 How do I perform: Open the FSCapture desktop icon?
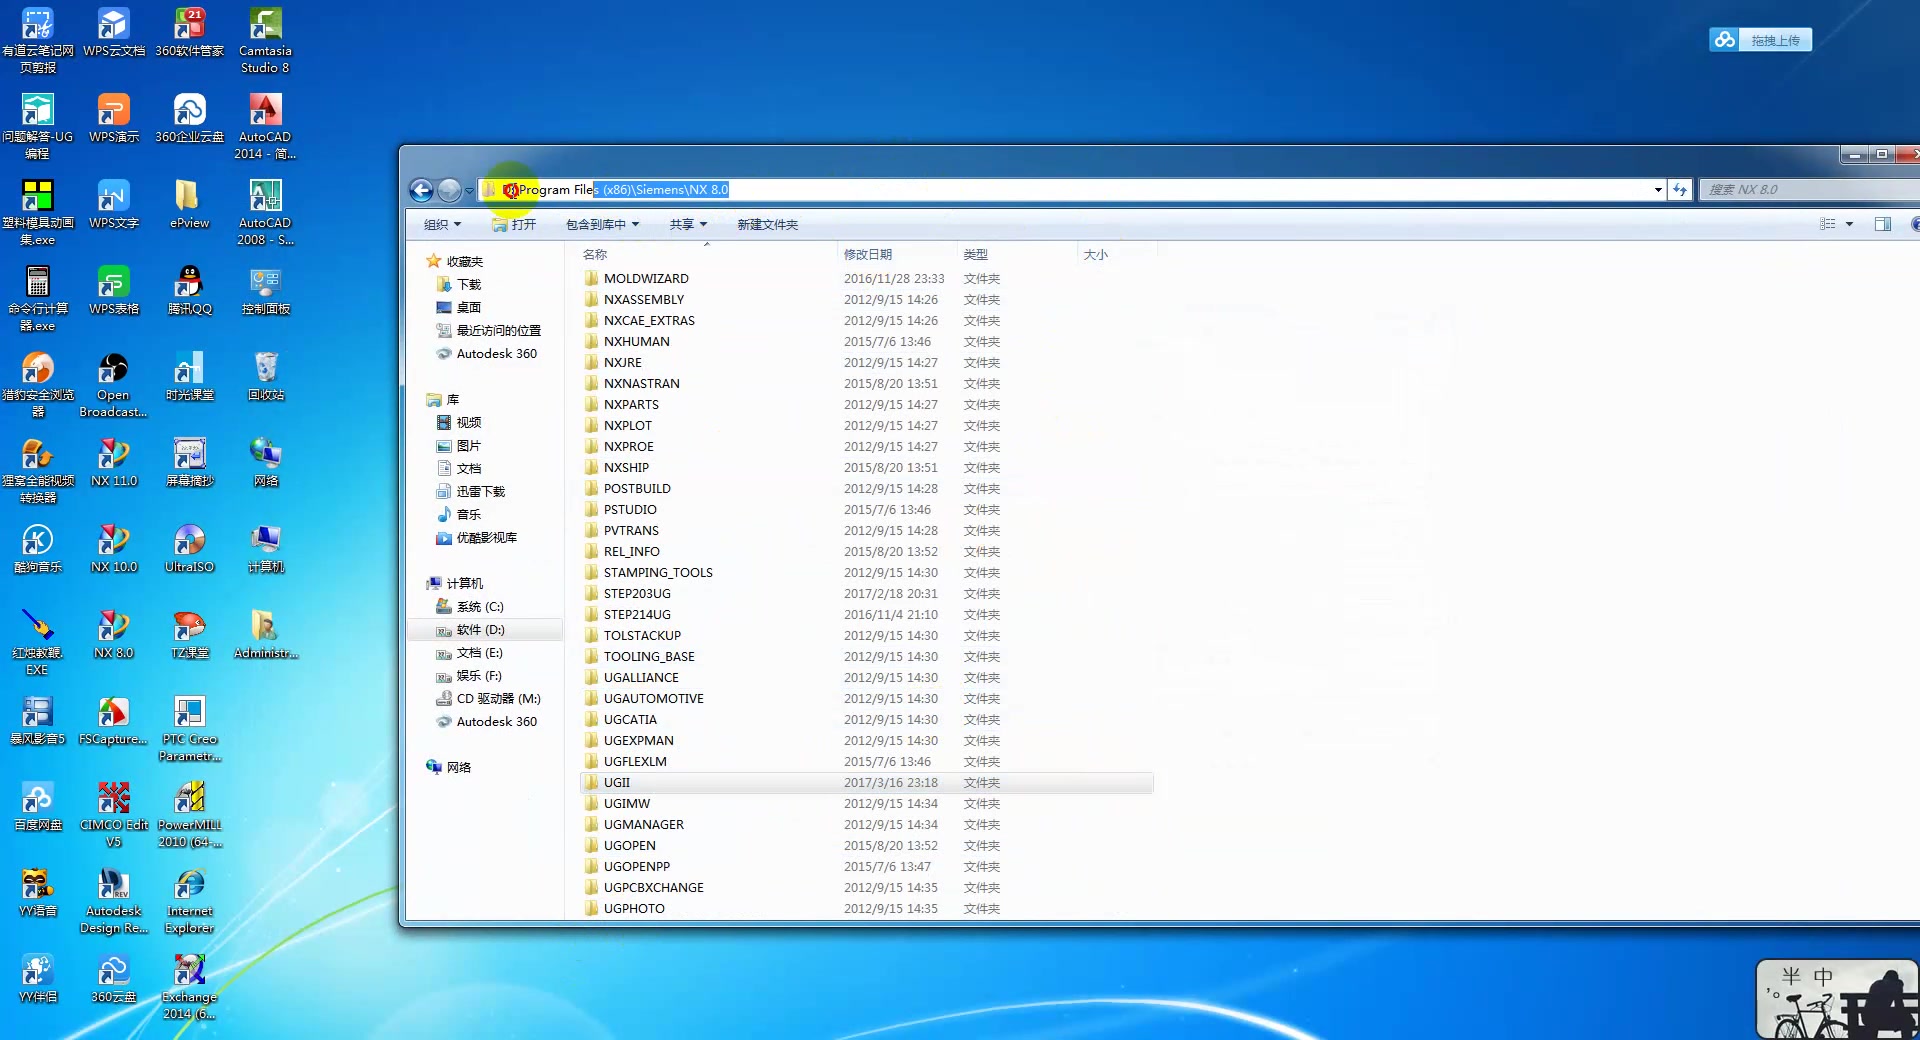(113, 720)
